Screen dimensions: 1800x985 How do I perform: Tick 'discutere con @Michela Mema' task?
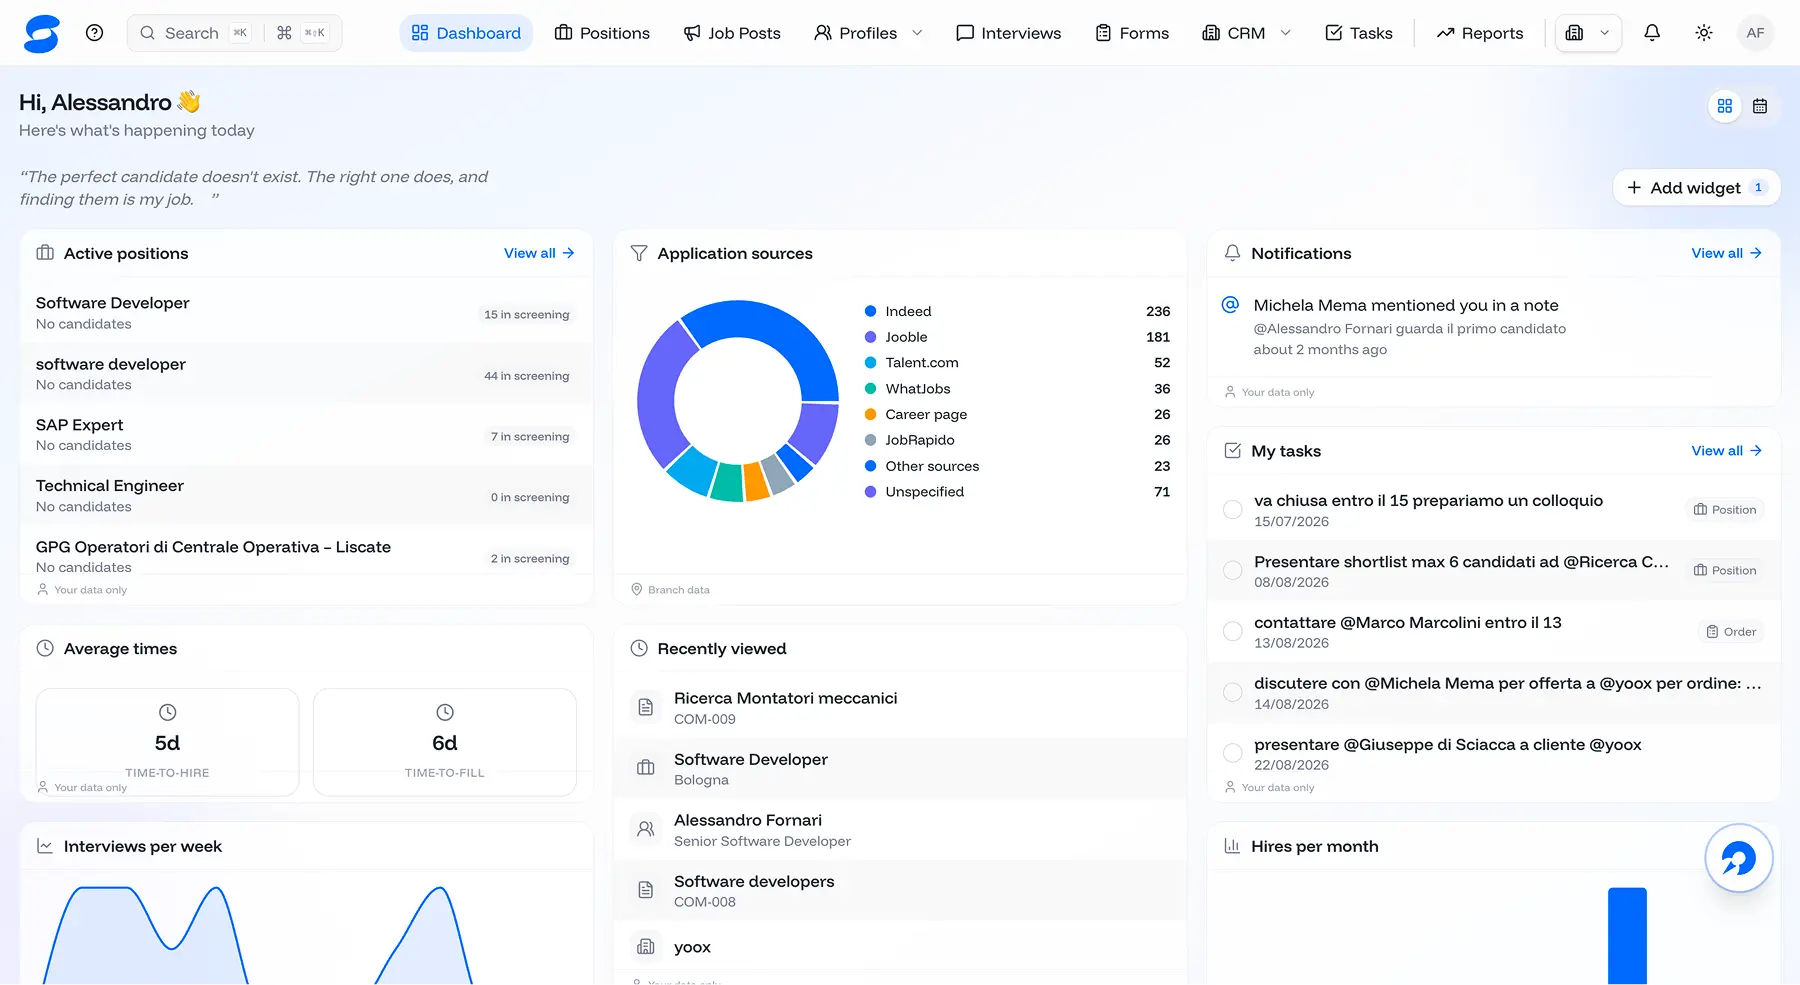(x=1233, y=693)
